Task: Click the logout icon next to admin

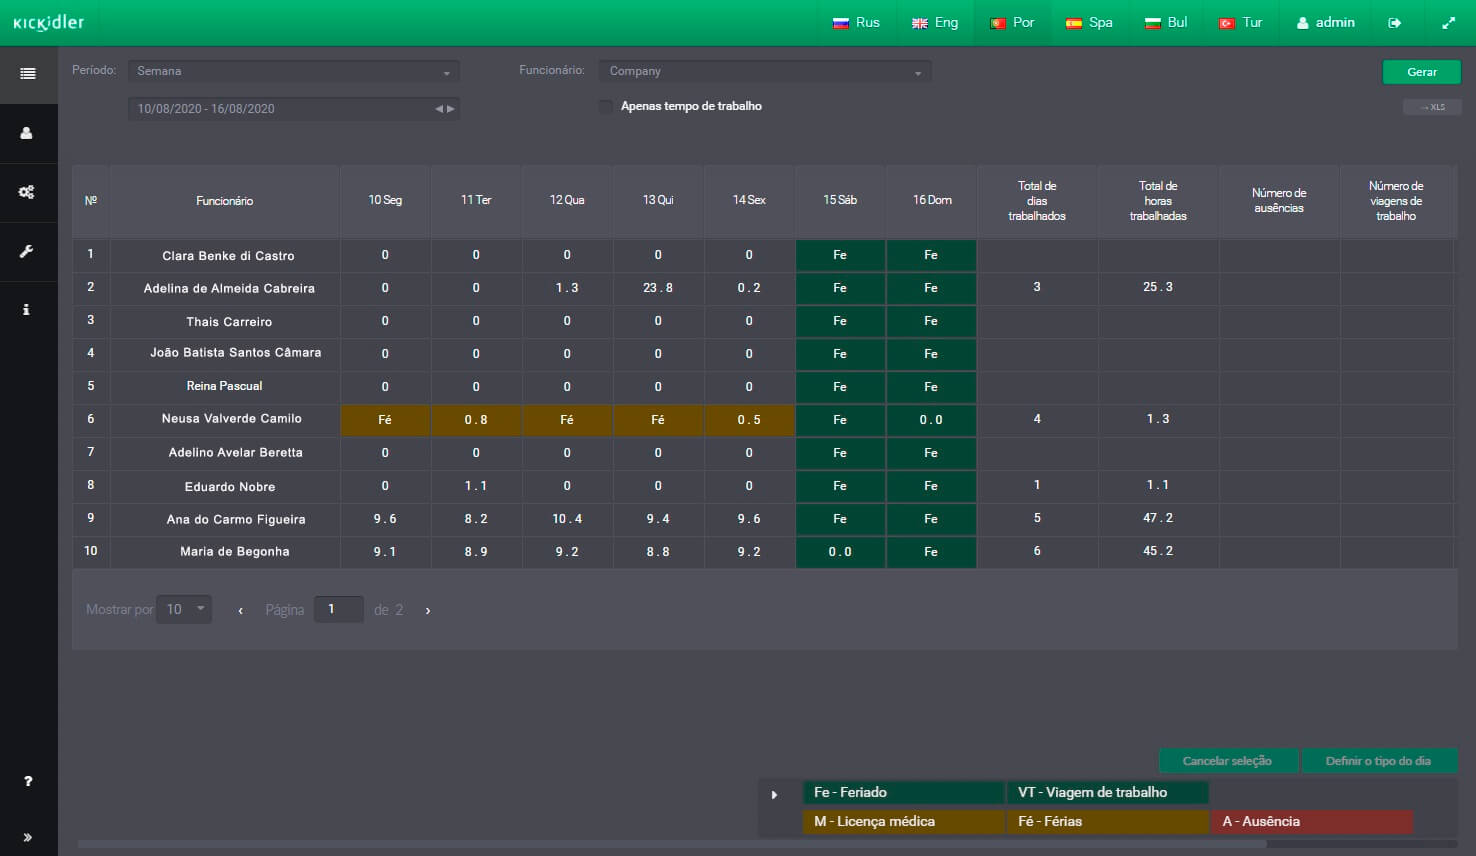Action: click(x=1394, y=23)
